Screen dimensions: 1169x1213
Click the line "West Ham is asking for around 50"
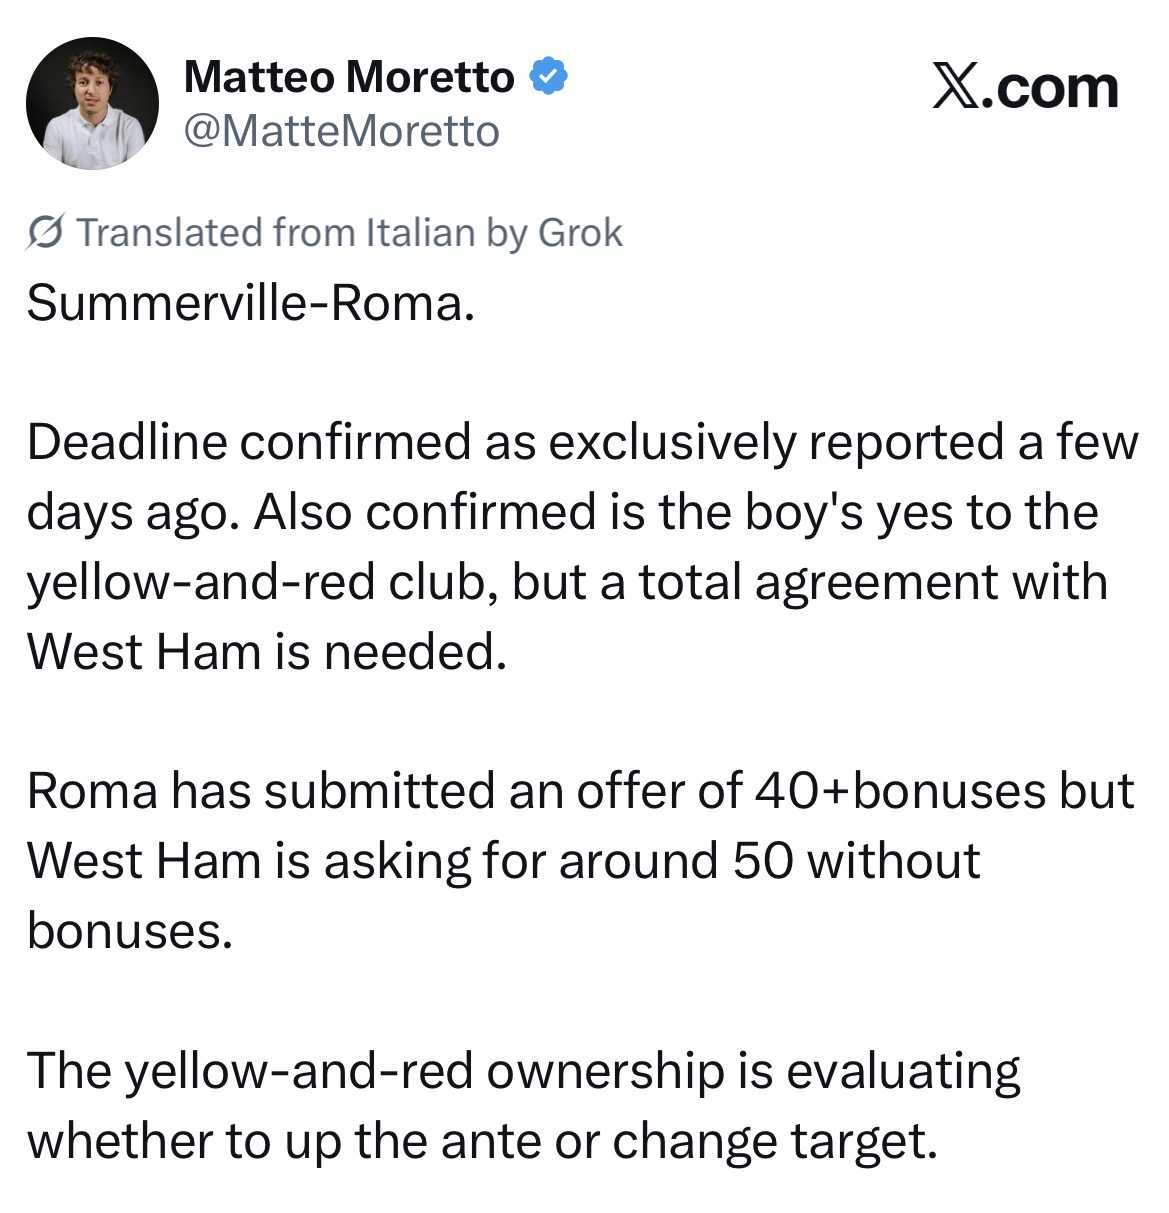coord(504,861)
